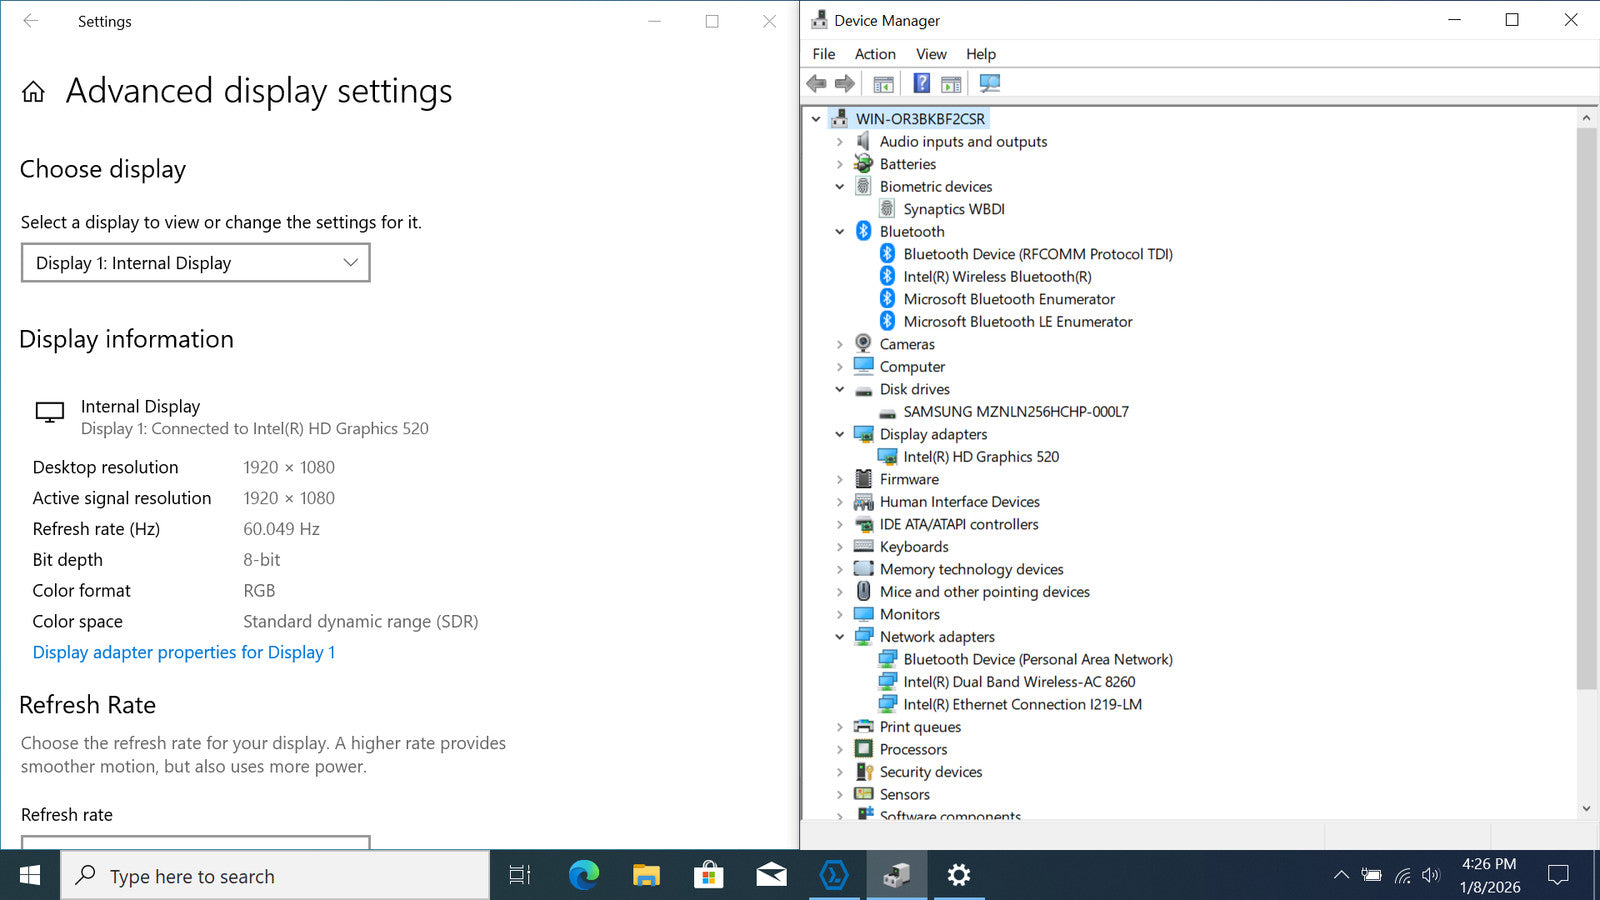Click the Device Manager vertical scrollbar down arrow

point(1586,808)
